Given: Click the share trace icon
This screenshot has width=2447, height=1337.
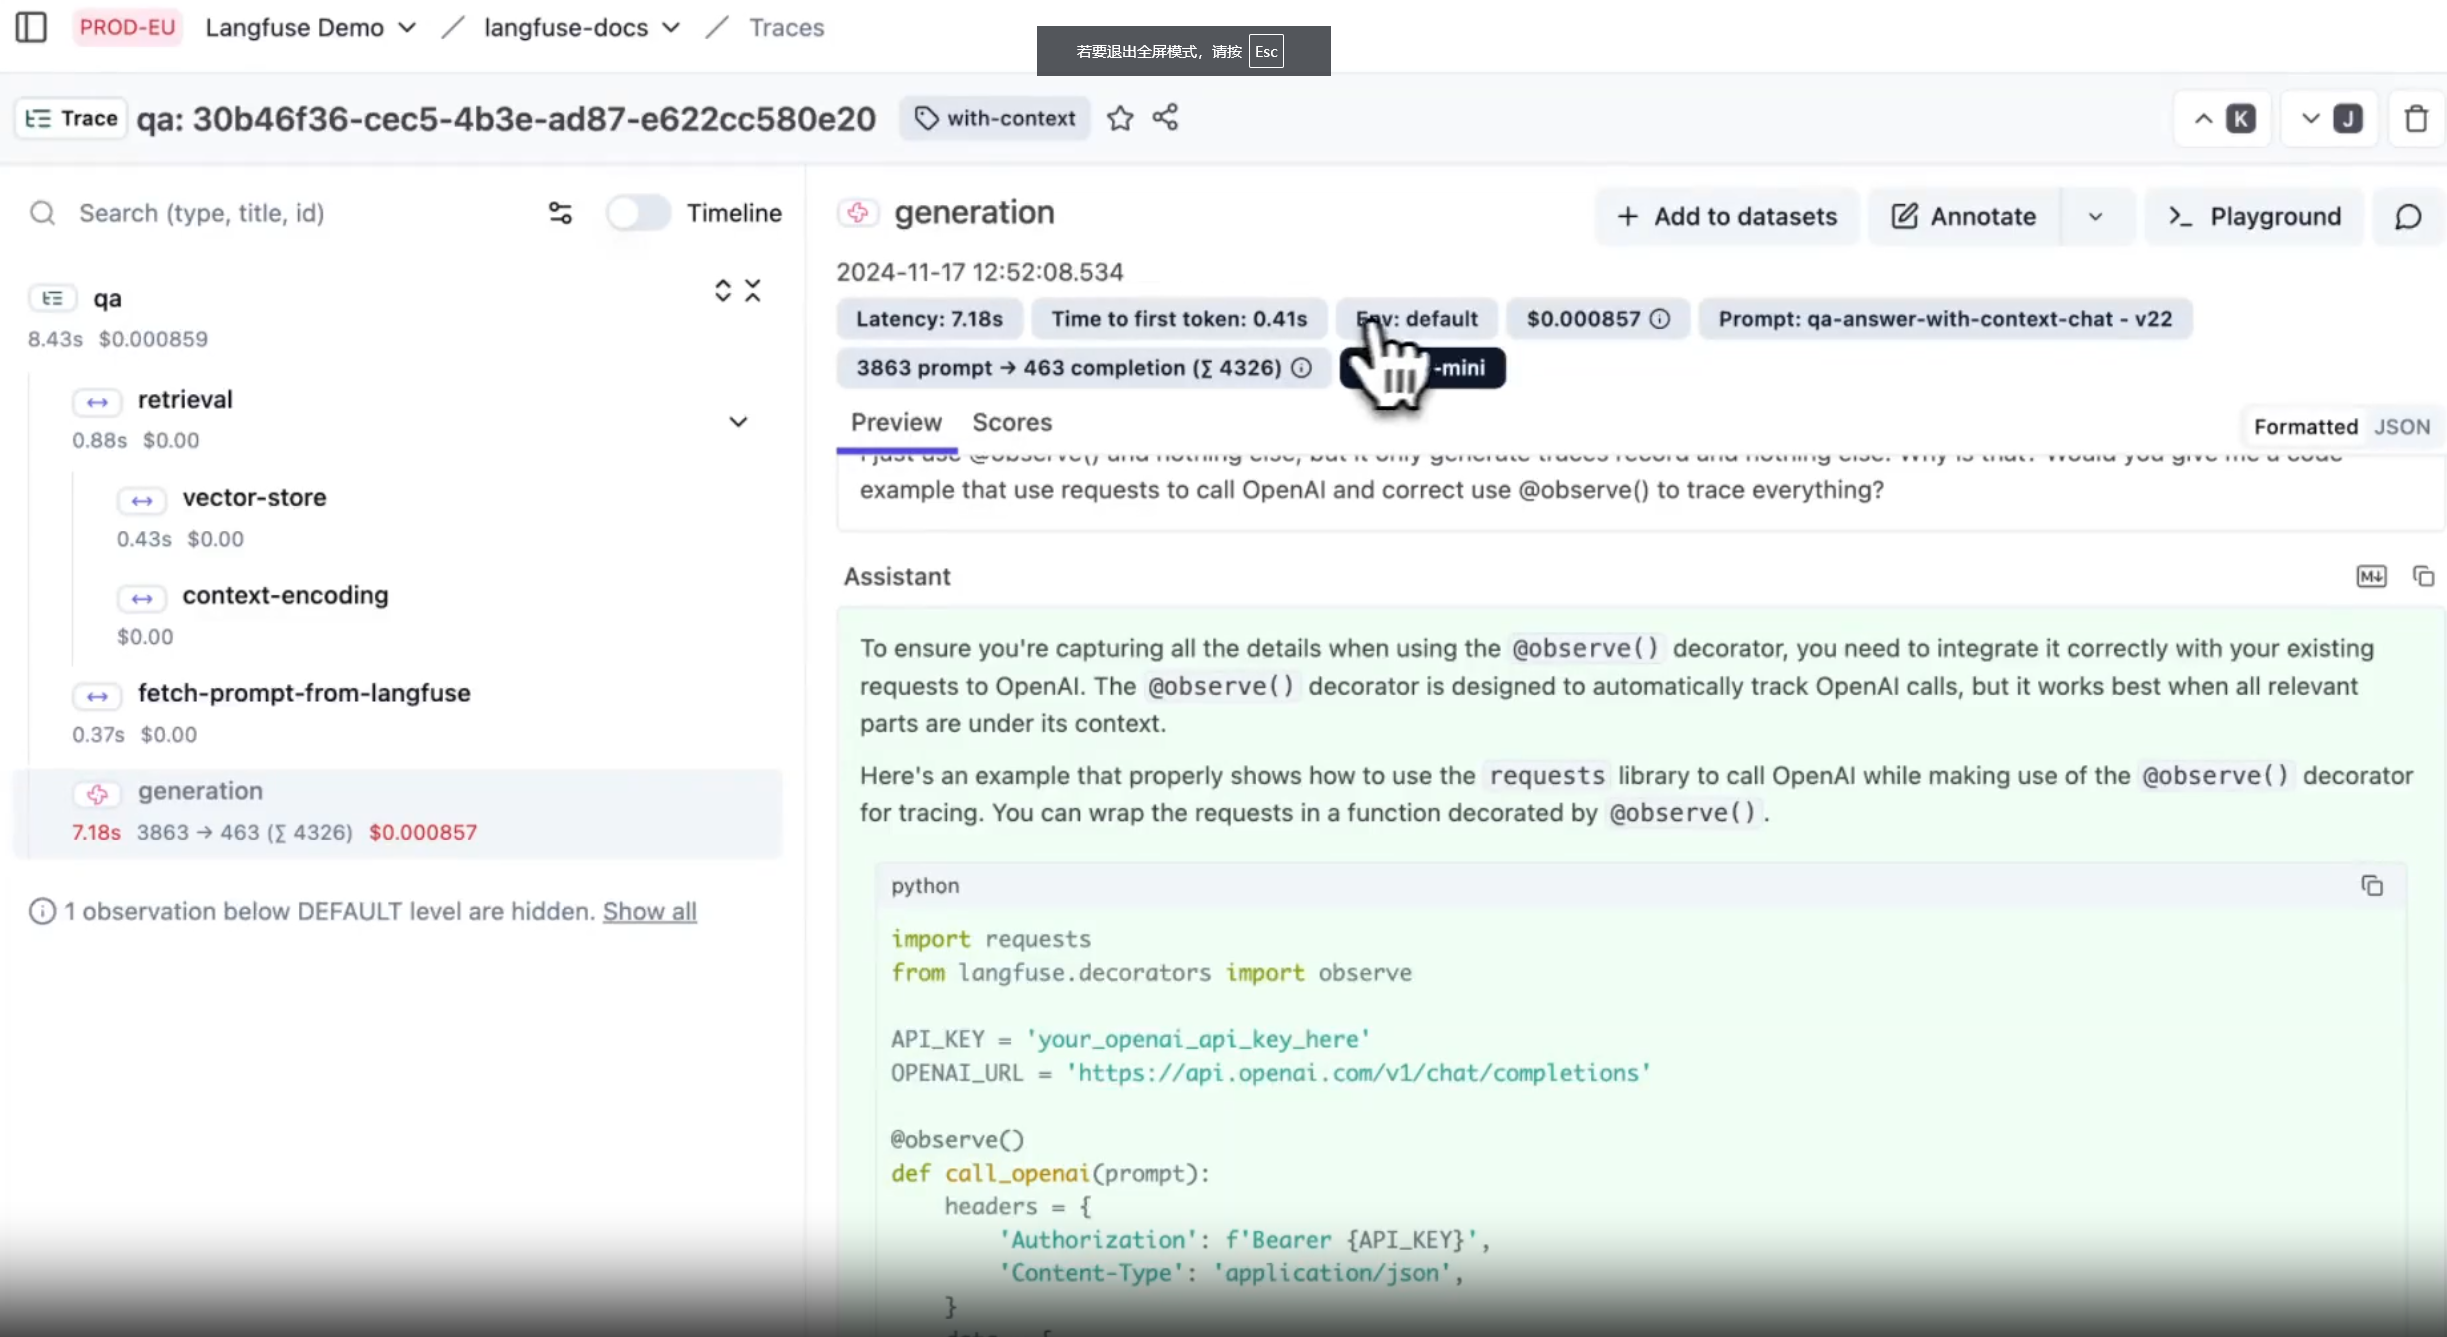Looking at the screenshot, I should pos(1165,118).
